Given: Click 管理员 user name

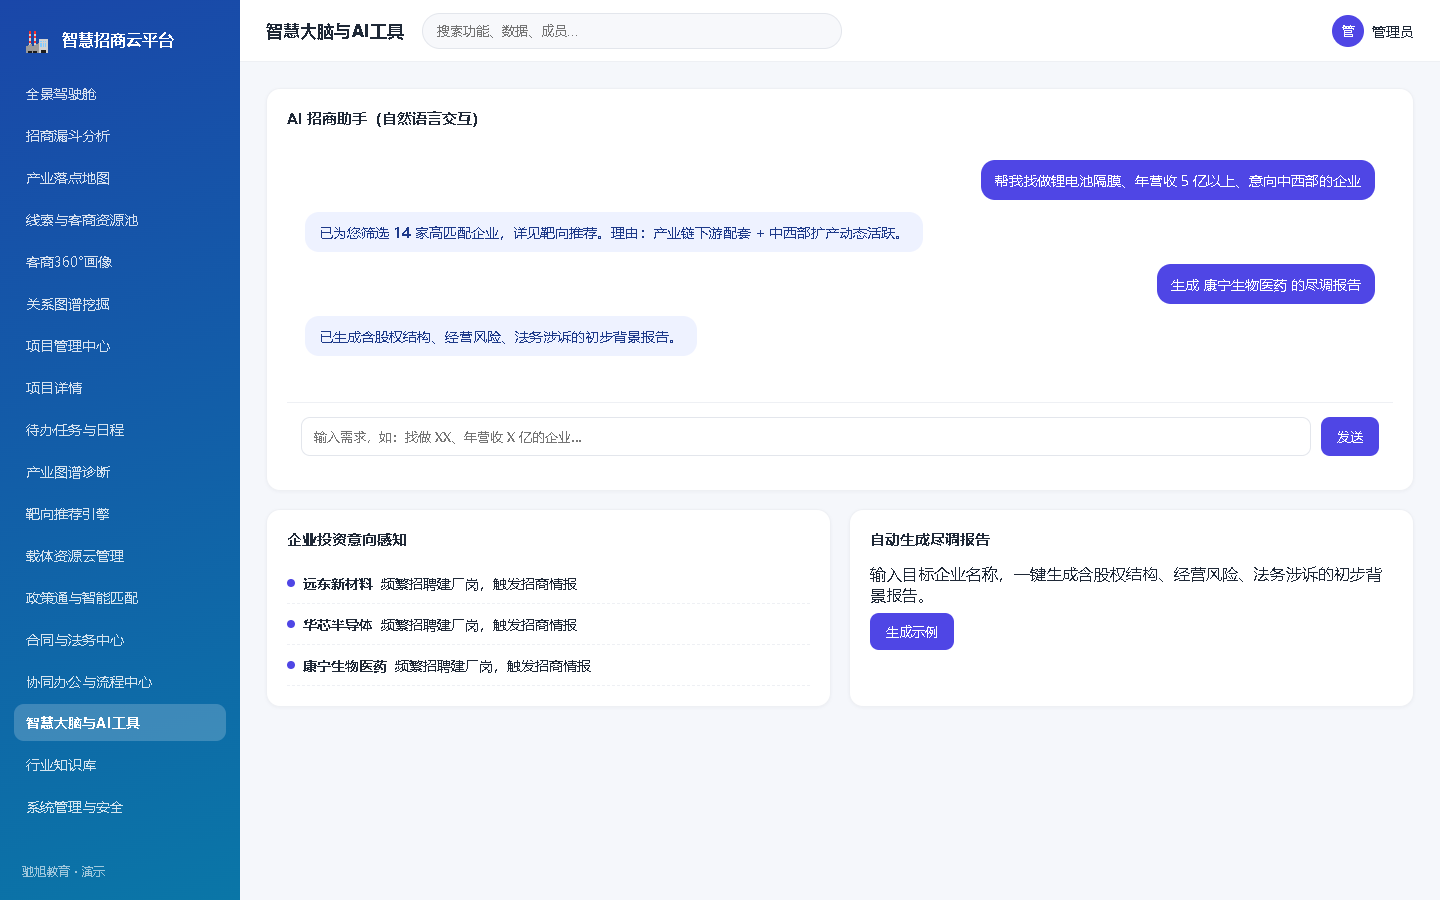Looking at the screenshot, I should click(1392, 32).
